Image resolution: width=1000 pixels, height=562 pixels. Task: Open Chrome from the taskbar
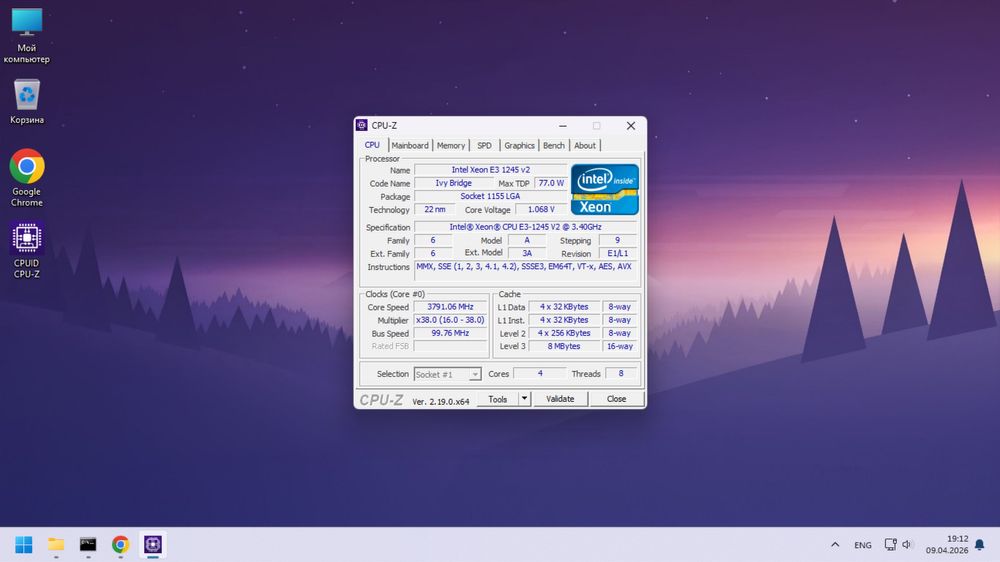pos(121,544)
